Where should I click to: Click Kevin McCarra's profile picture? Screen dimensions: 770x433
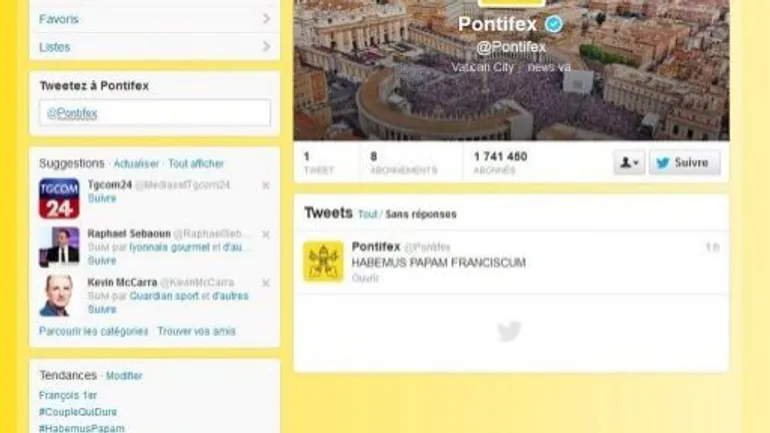[x=59, y=296]
